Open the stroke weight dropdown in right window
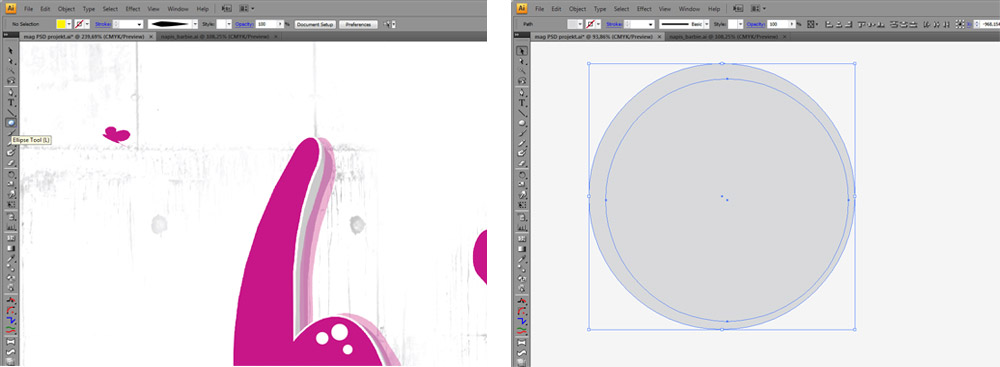This screenshot has height=367, width=1000. (651, 24)
